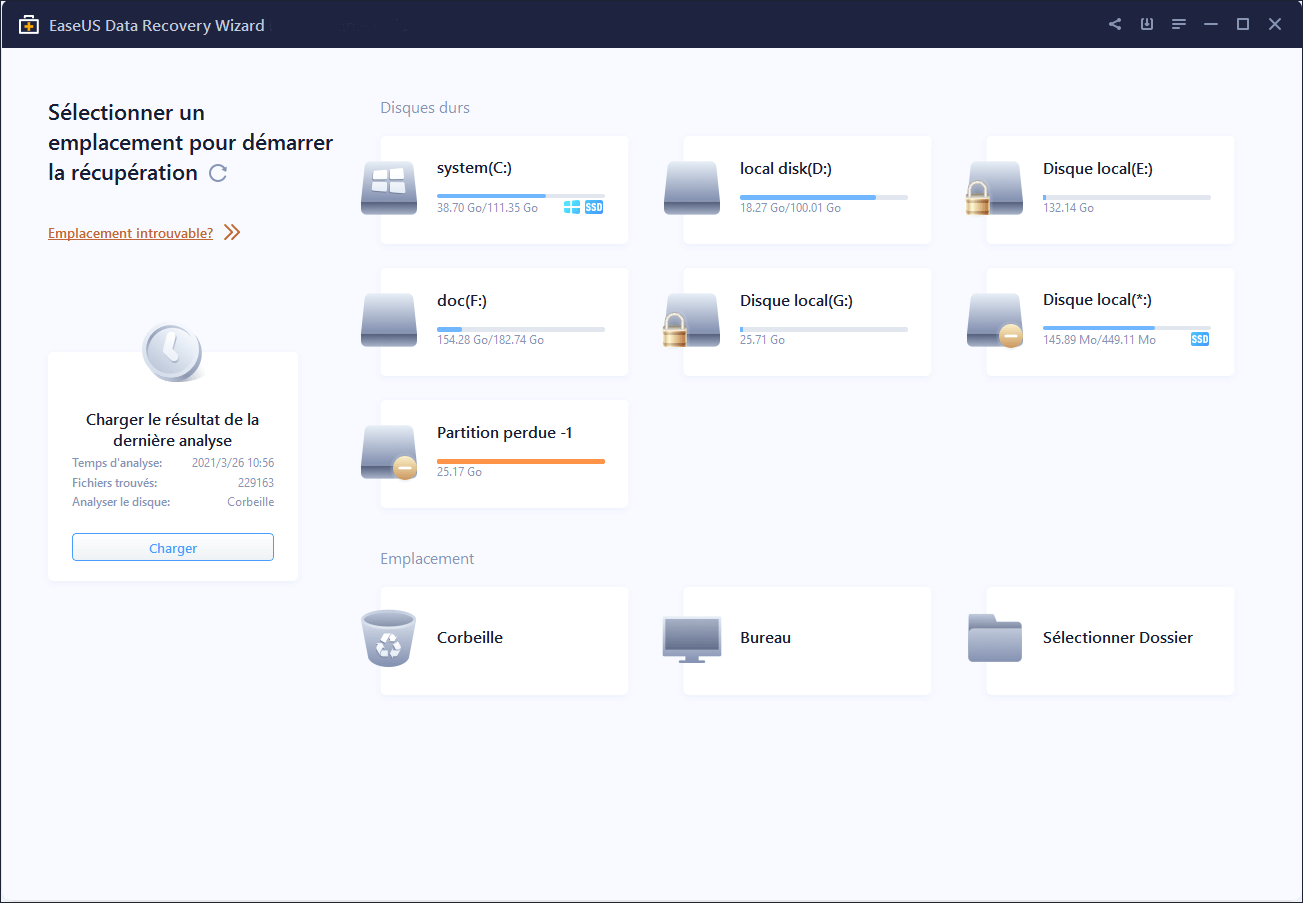This screenshot has width=1303, height=903.
Task: Open the Emplacement introuvable? link
Action: (131, 233)
